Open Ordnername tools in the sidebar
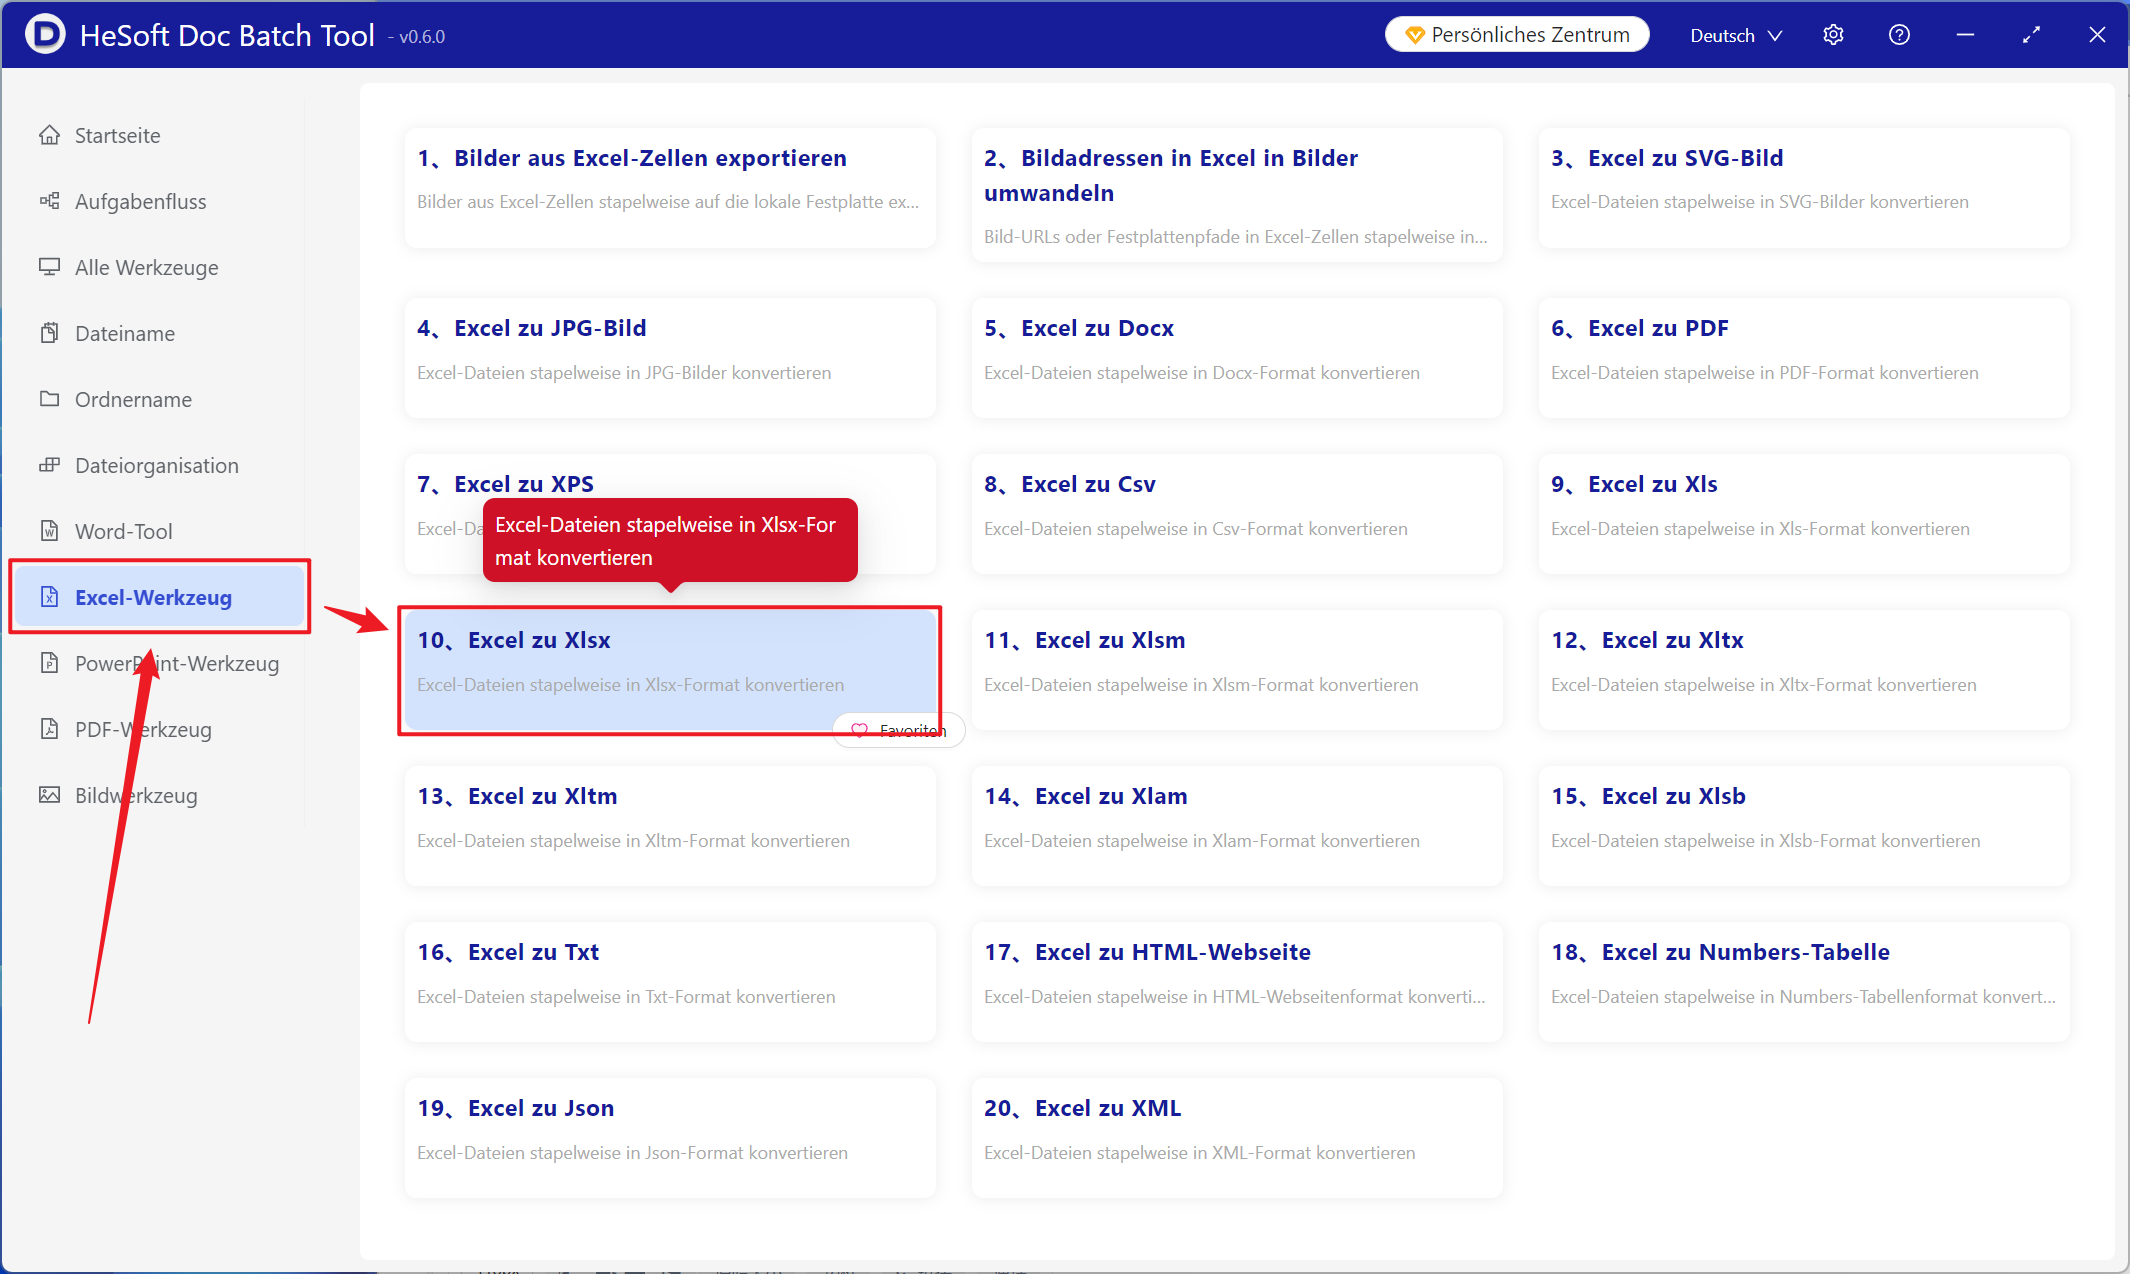The image size is (2130, 1274). pyautogui.click(x=160, y=399)
